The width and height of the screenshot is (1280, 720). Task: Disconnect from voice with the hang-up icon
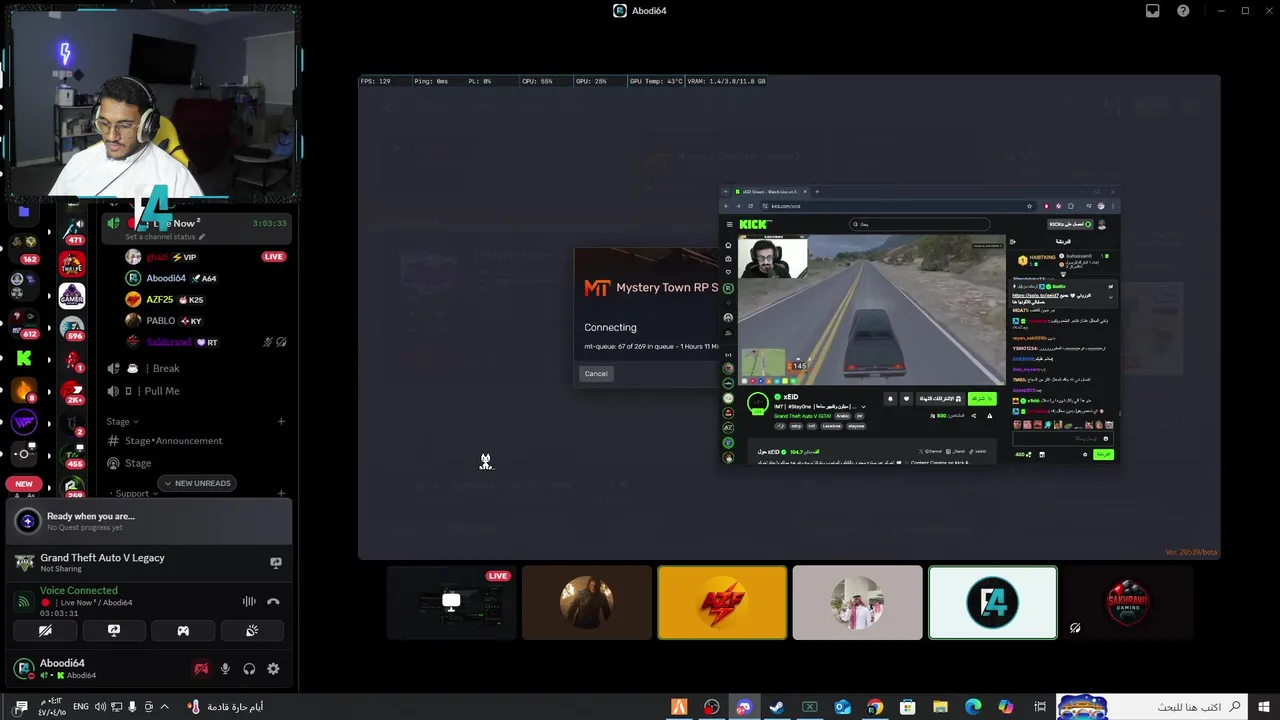[x=273, y=601]
